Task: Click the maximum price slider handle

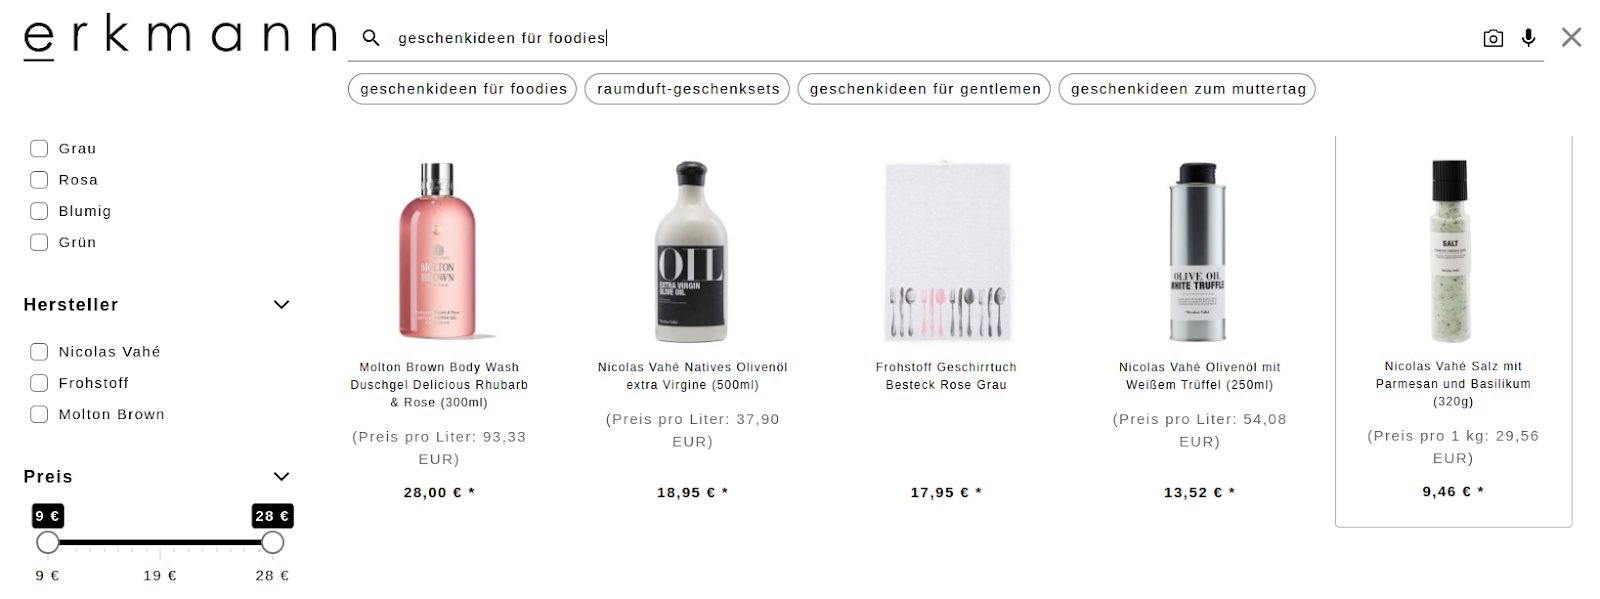Action: pos(272,543)
